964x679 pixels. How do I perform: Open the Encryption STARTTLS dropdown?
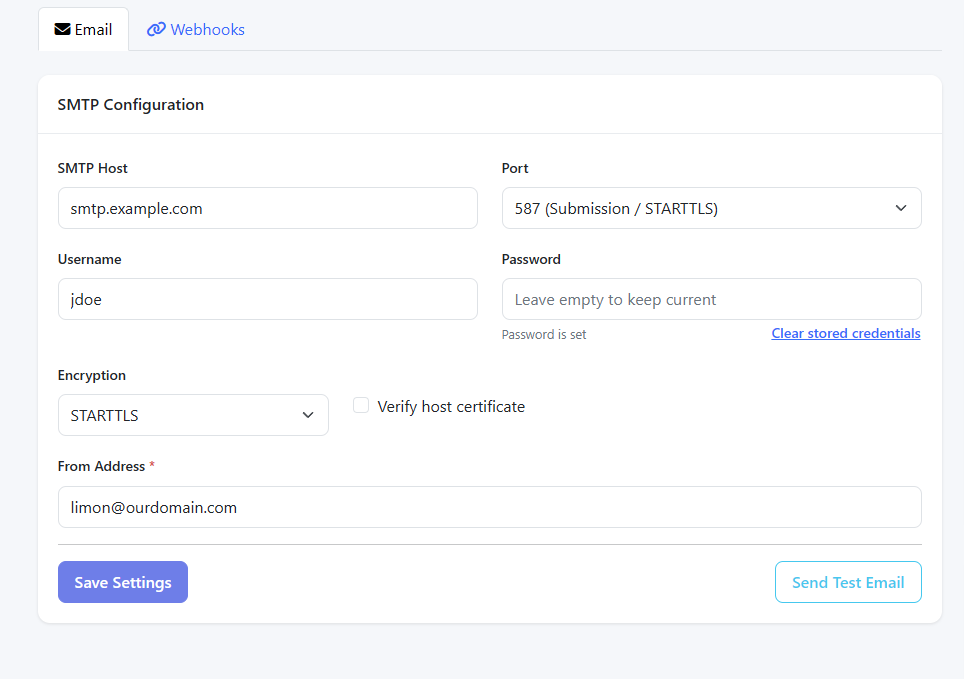tap(193, 415)
